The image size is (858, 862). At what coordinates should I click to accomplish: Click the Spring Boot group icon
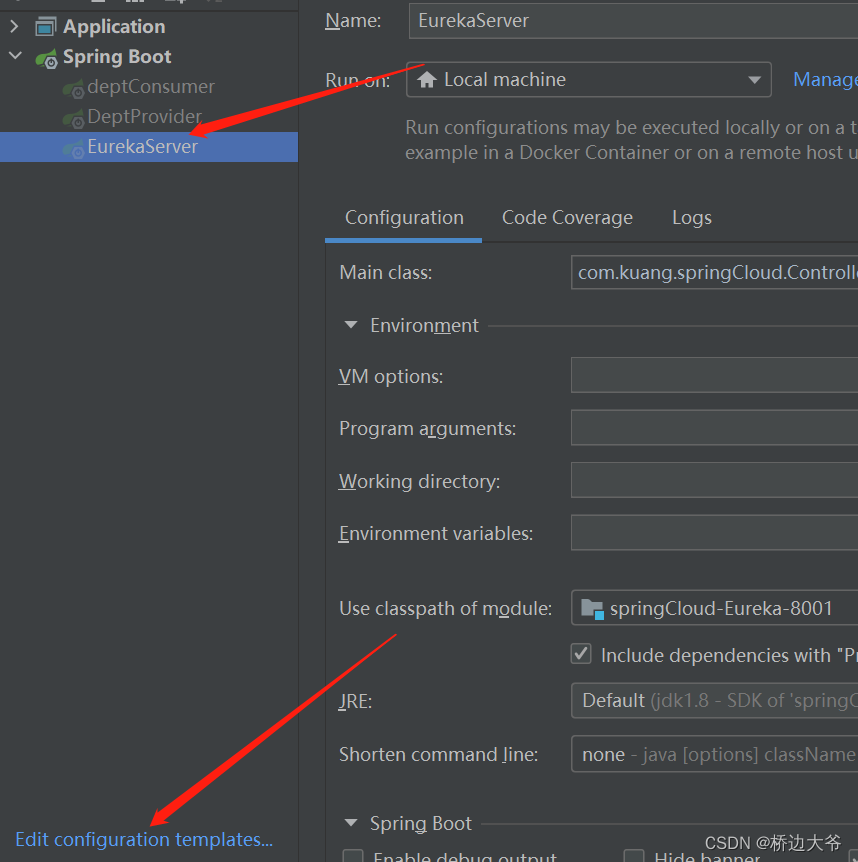[47, 58]
